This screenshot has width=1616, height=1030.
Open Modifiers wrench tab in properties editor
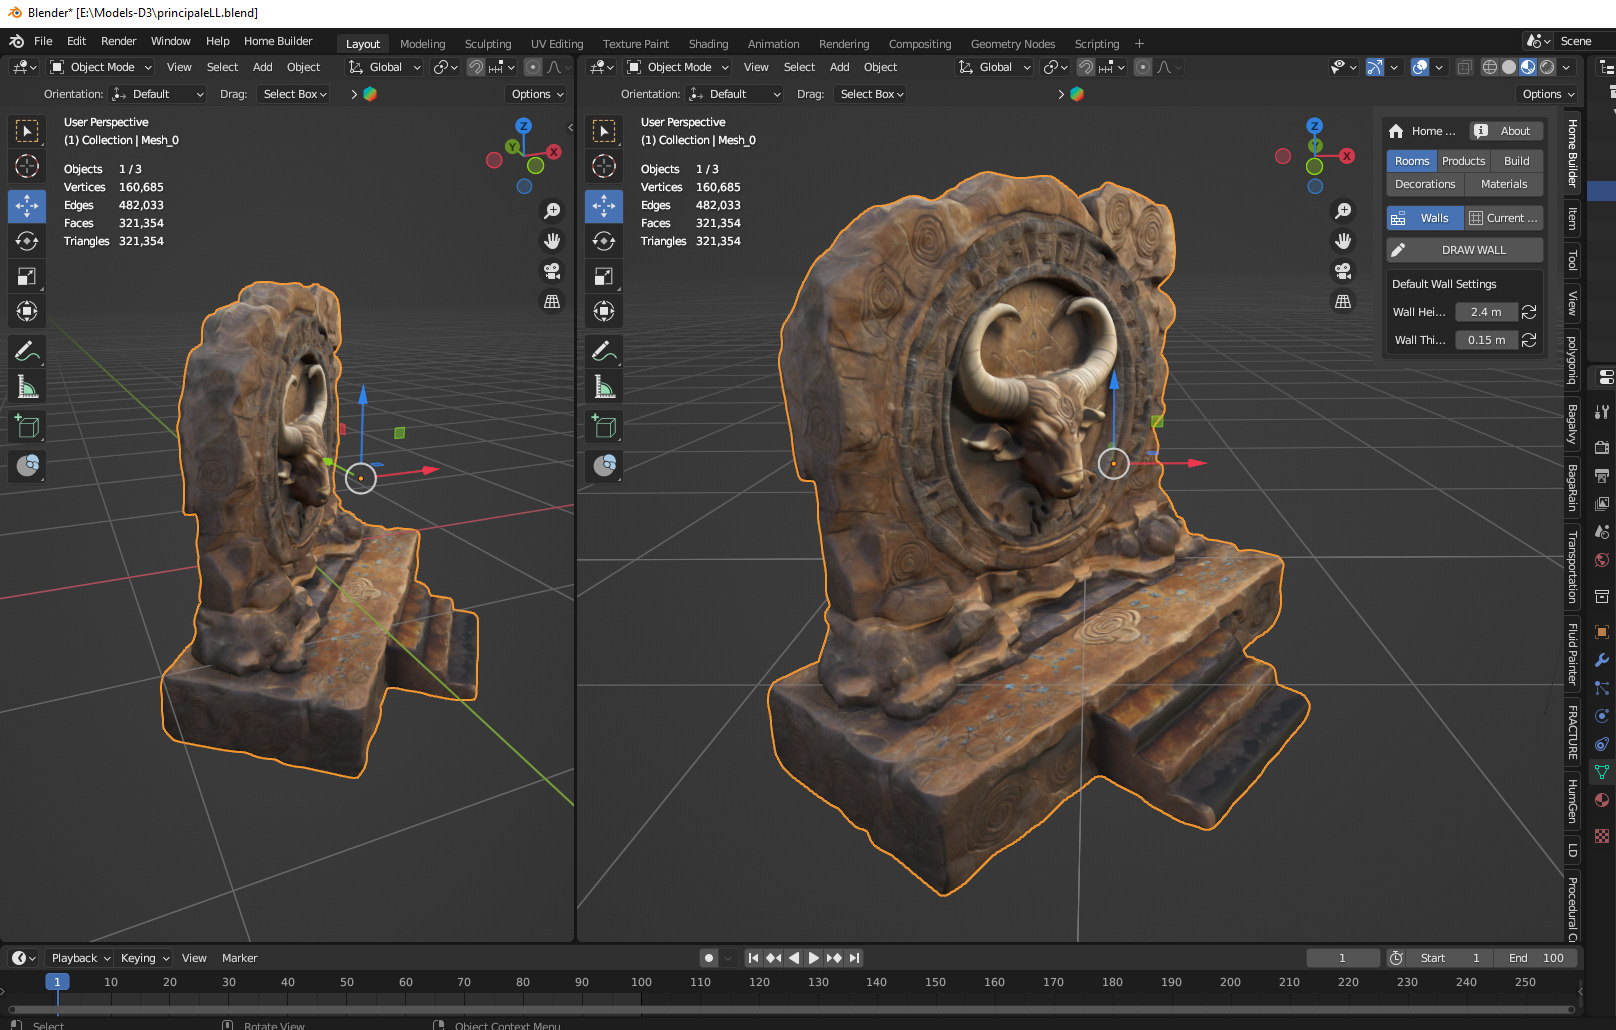1602,660
